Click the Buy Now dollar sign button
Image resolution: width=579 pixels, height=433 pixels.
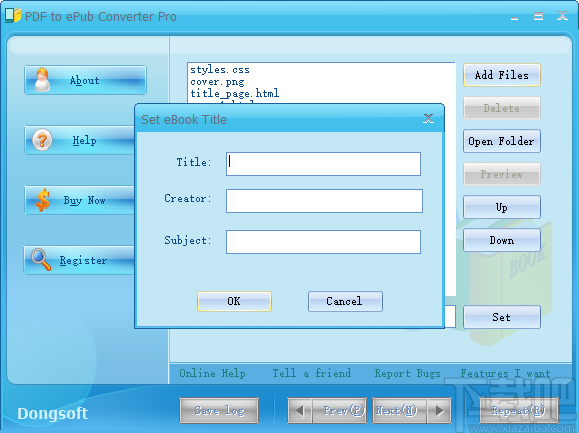click(x=80, y=200)
